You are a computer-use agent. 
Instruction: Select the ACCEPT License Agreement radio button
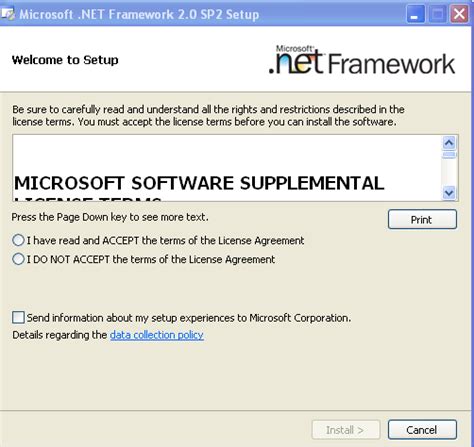point(18,240)
